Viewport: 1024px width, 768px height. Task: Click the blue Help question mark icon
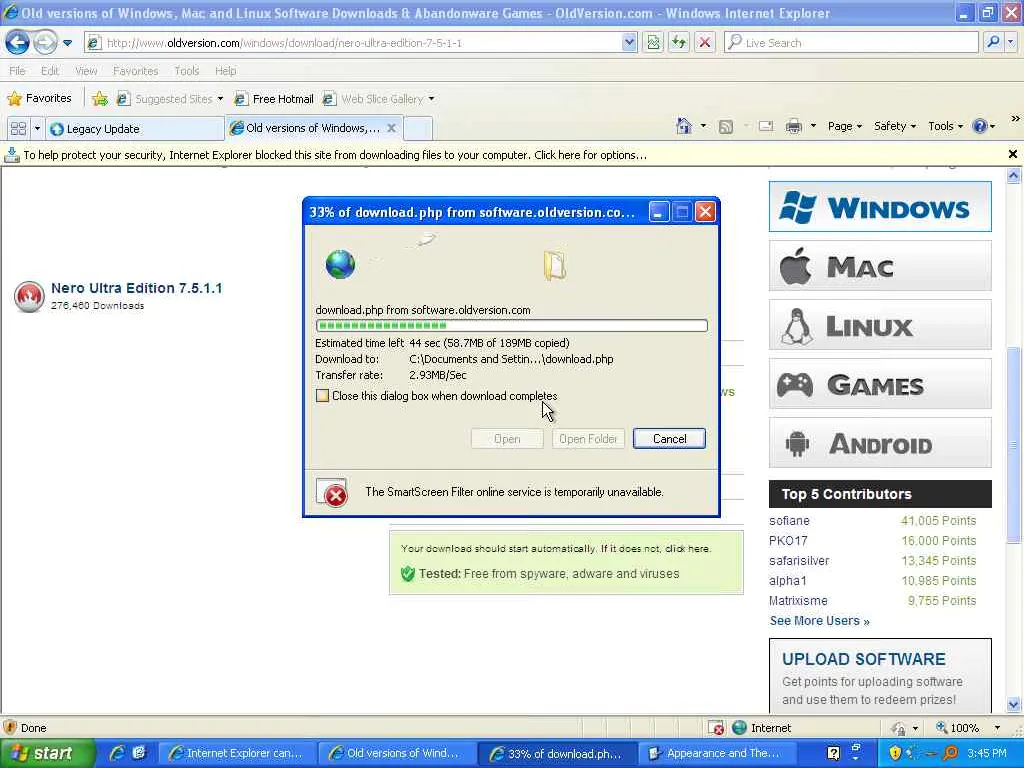[980, 126]
